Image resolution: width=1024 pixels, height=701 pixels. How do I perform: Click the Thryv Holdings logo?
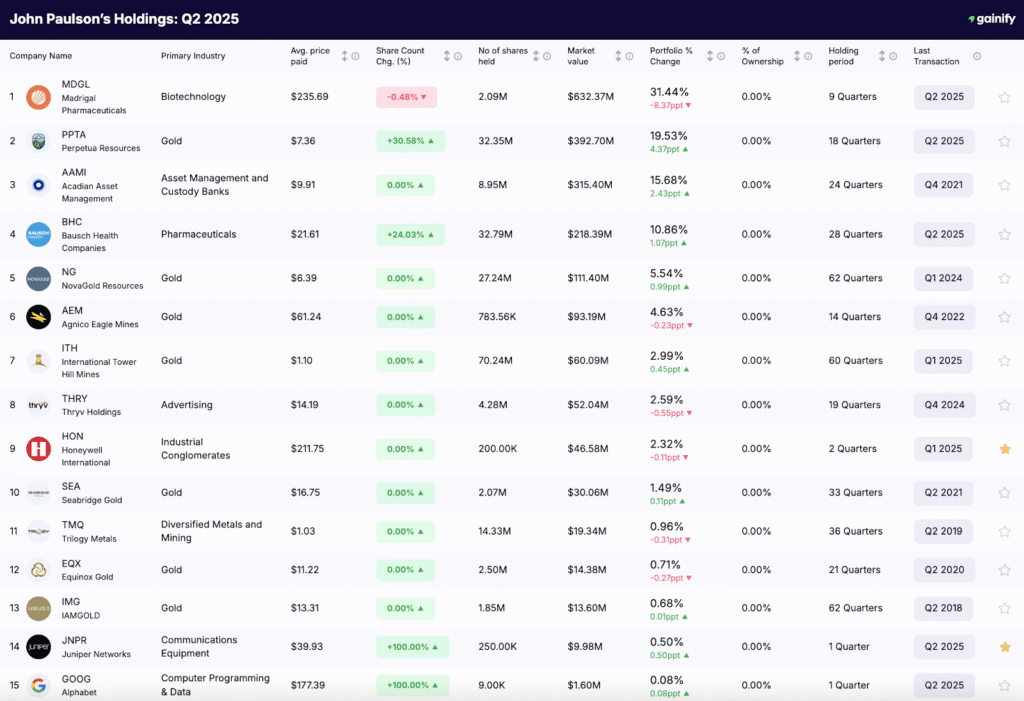[39, 405]
